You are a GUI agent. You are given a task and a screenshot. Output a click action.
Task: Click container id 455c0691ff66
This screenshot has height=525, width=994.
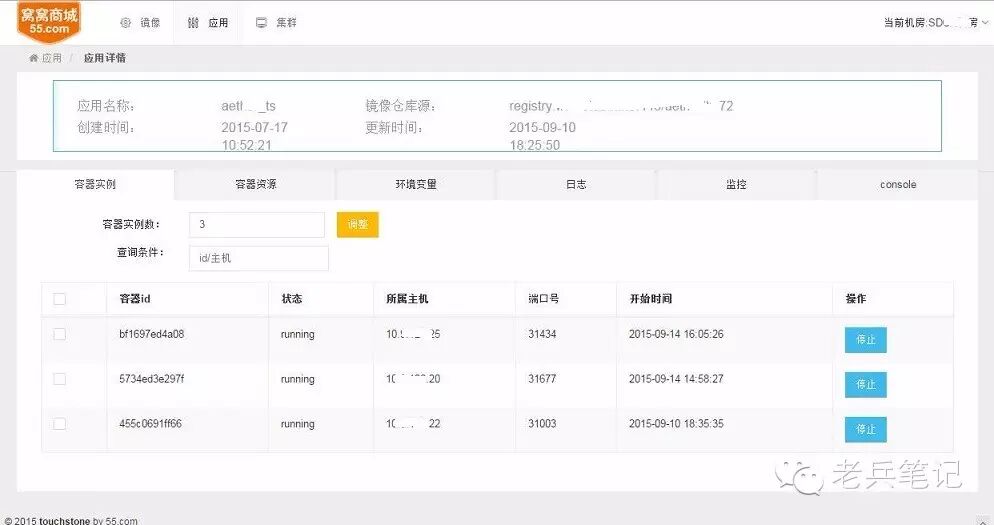[150, 424]
